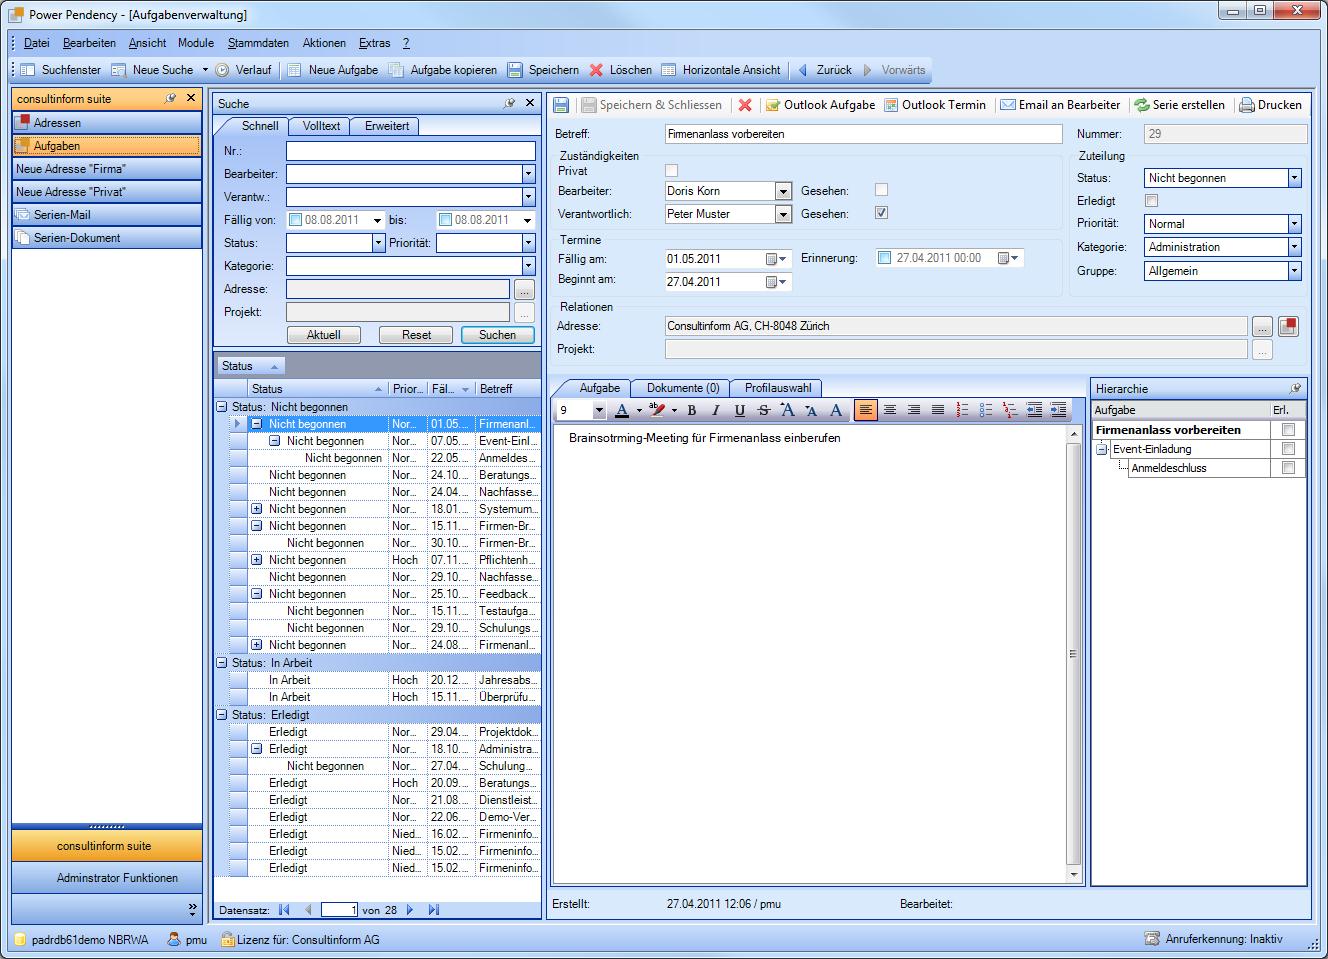Create an Outlook Termin

coord(936,105)
